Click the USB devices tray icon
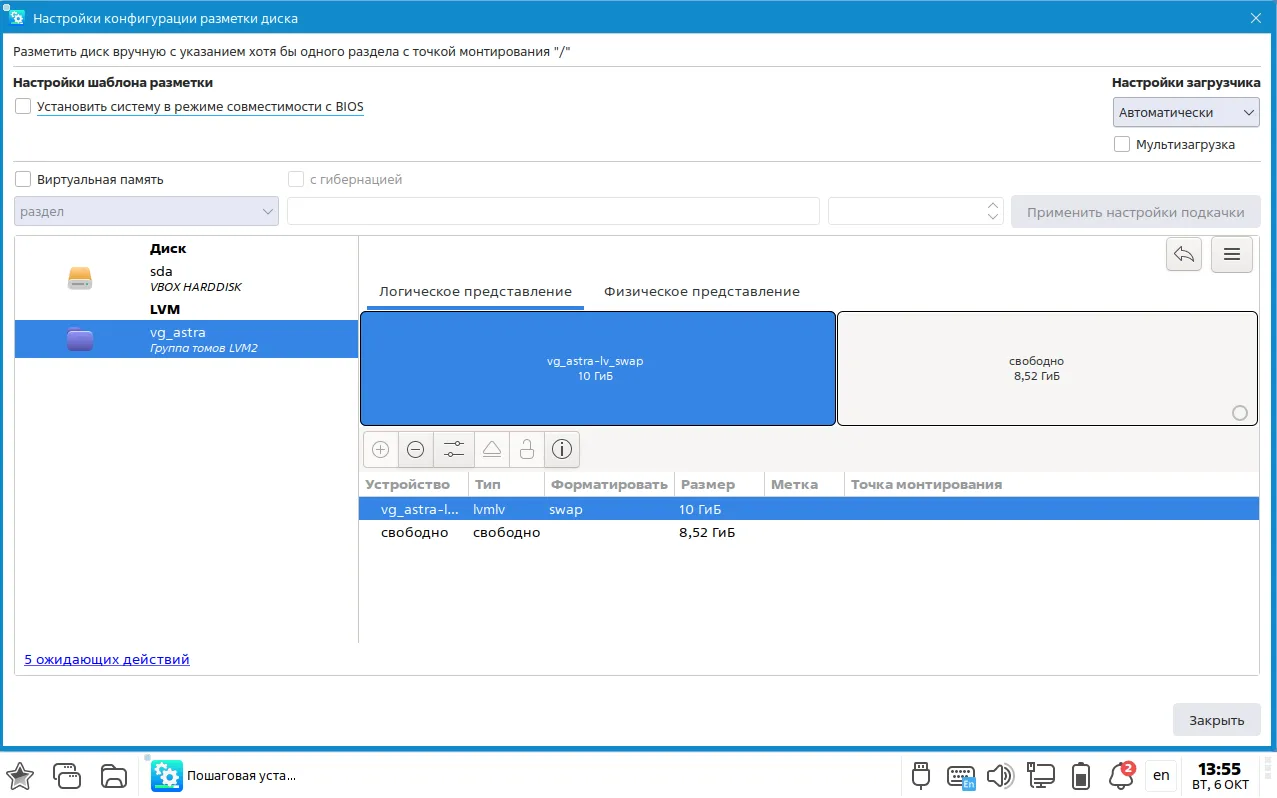 pos(921,775)
